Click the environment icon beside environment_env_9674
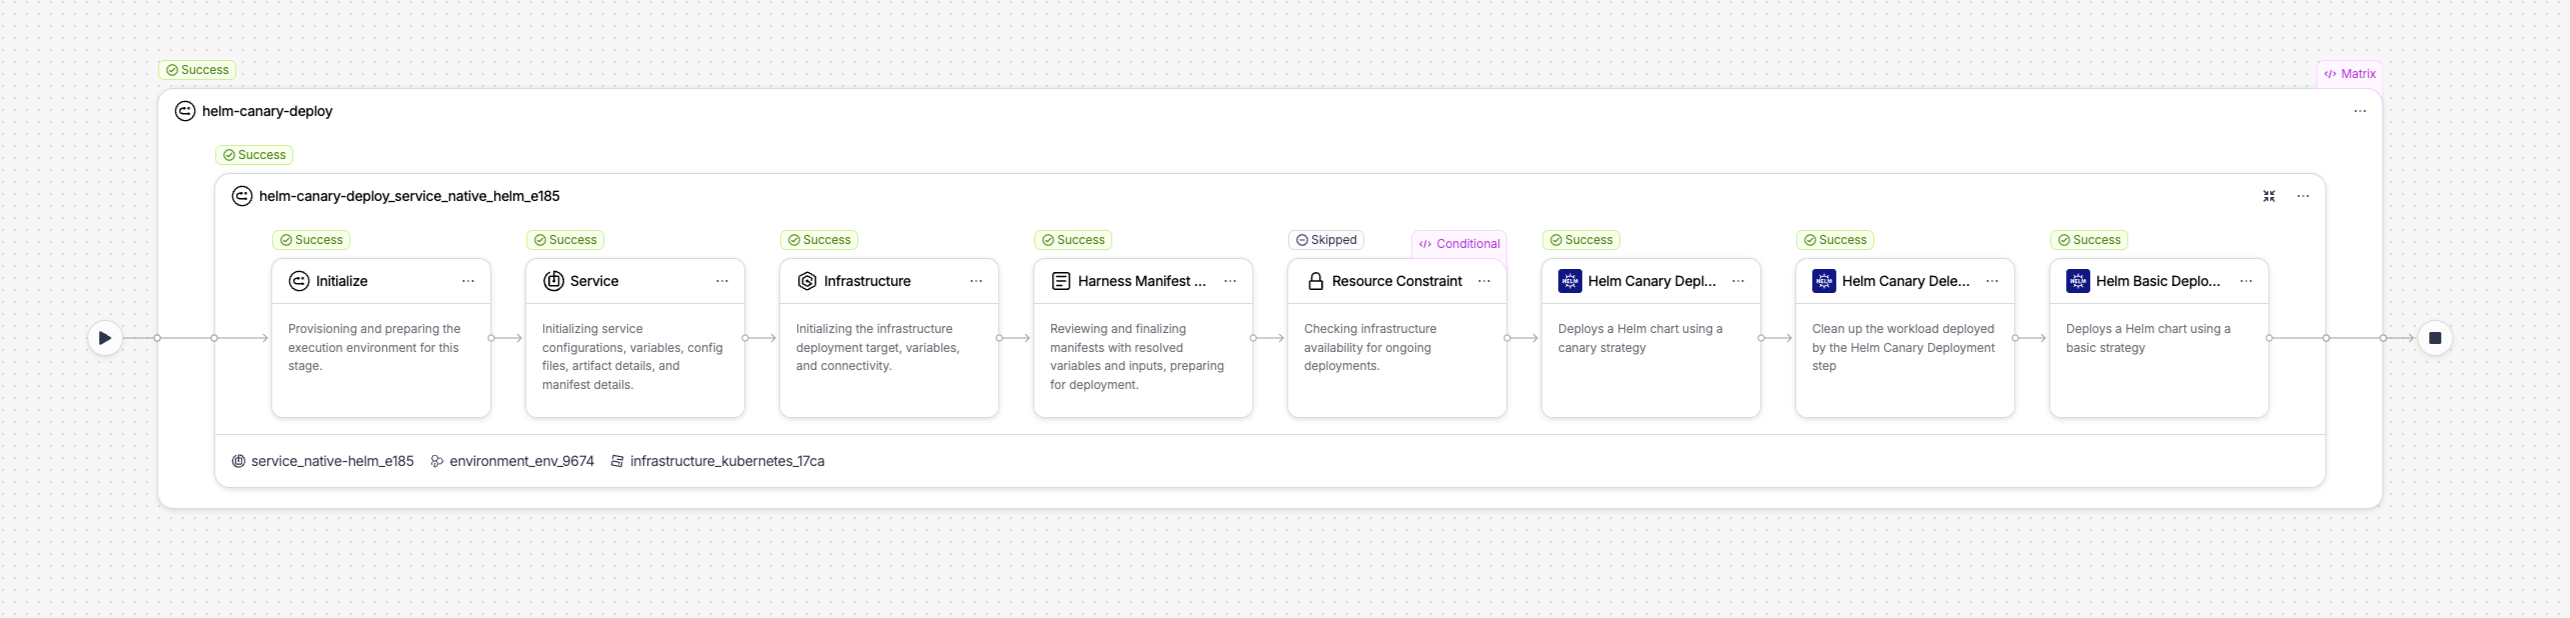 [437, 461]
